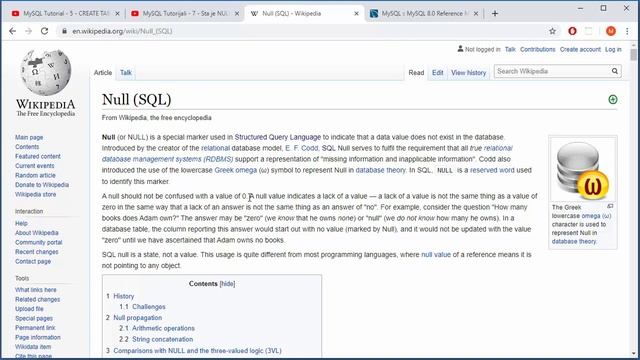Jump to String concatenation subsection
Screen dimensions: 640x360
pos(162,339)
